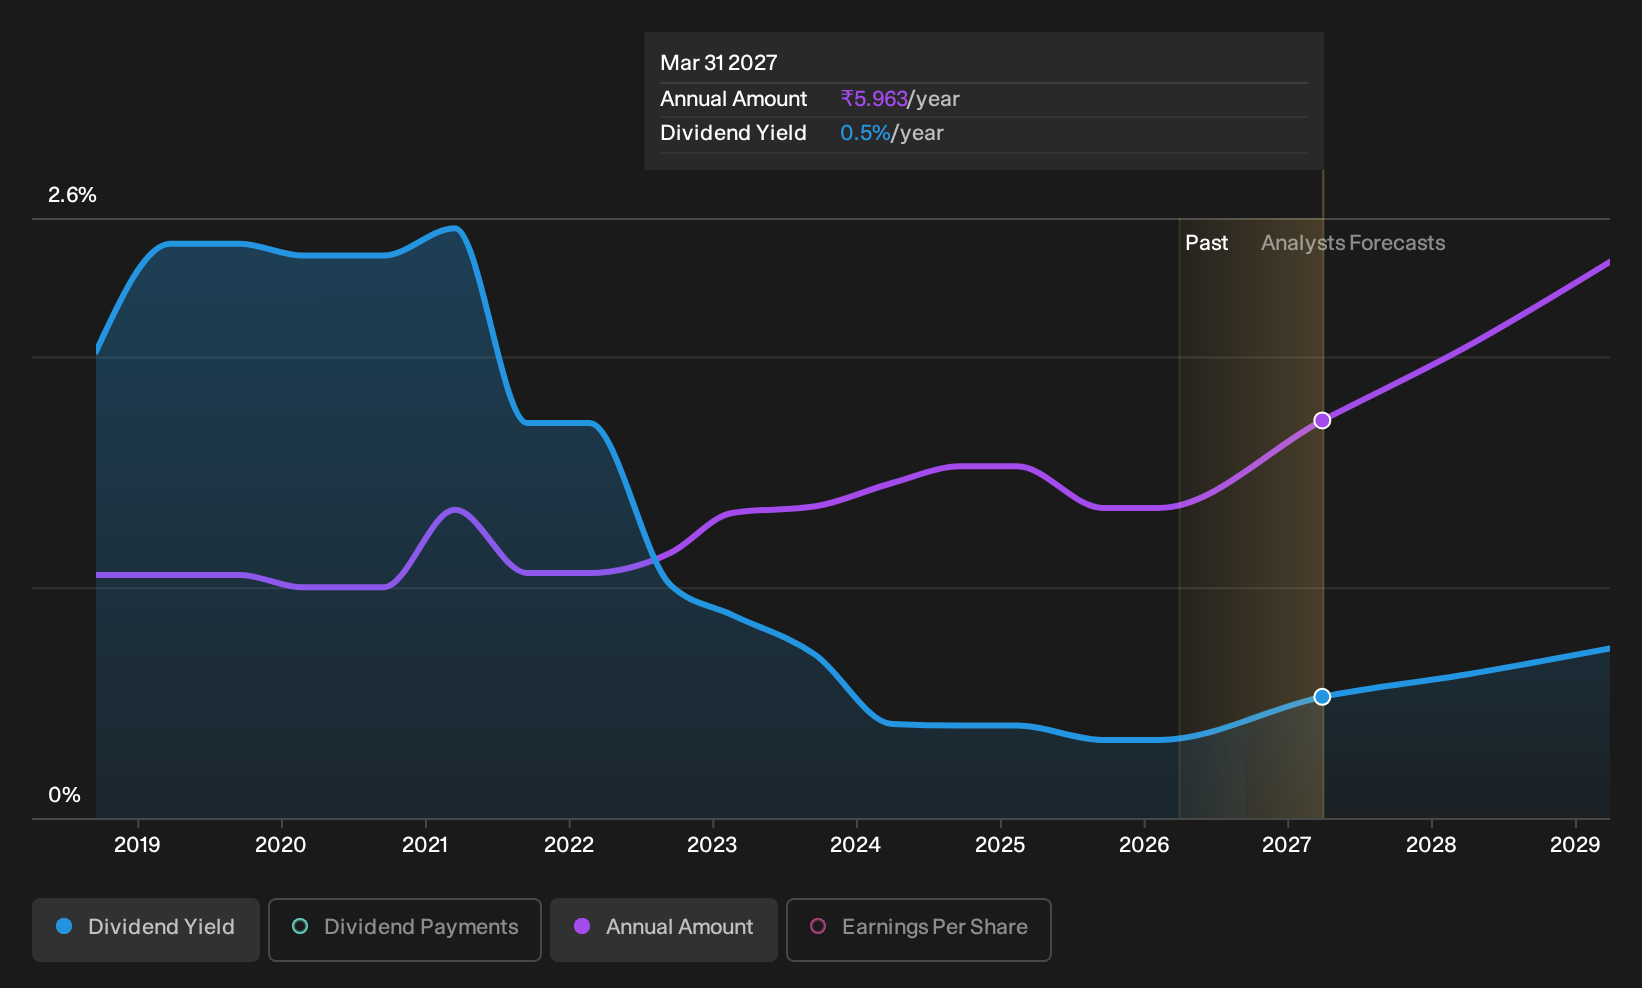
Task: Click the Mar 31 2027 tooltip date
Action: click(x=719, y=63)
